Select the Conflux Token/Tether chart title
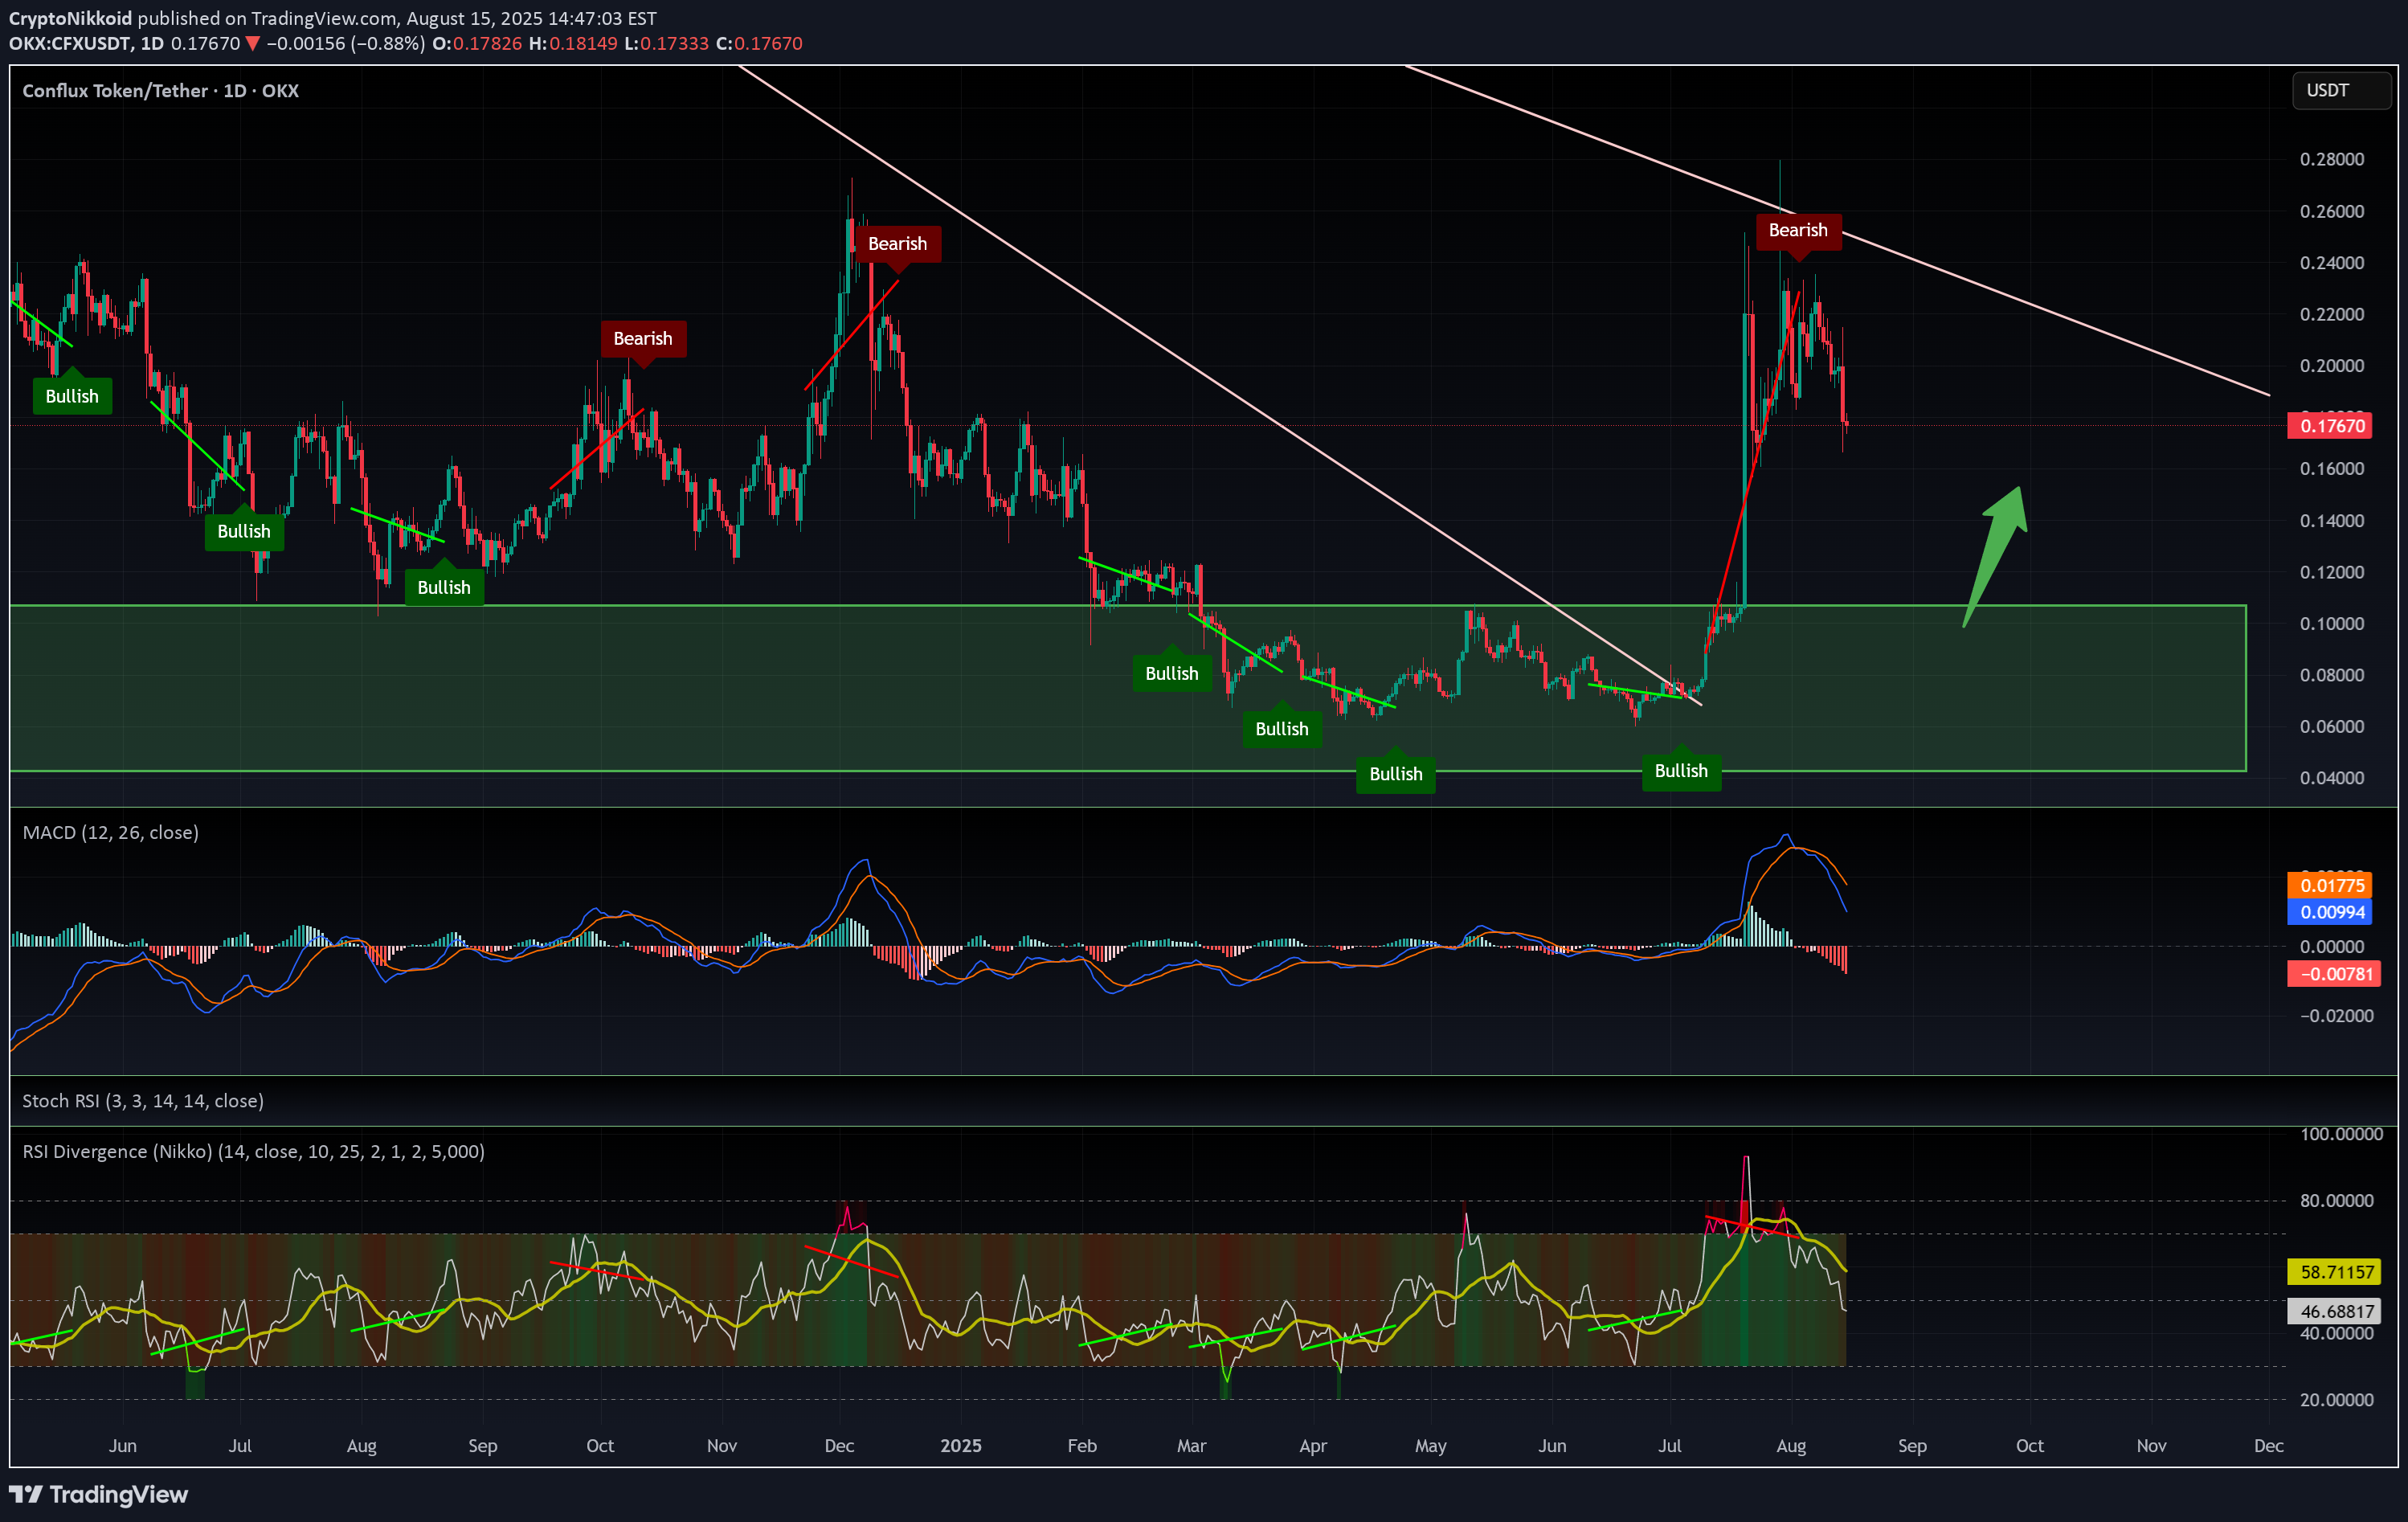 [160, 91]
